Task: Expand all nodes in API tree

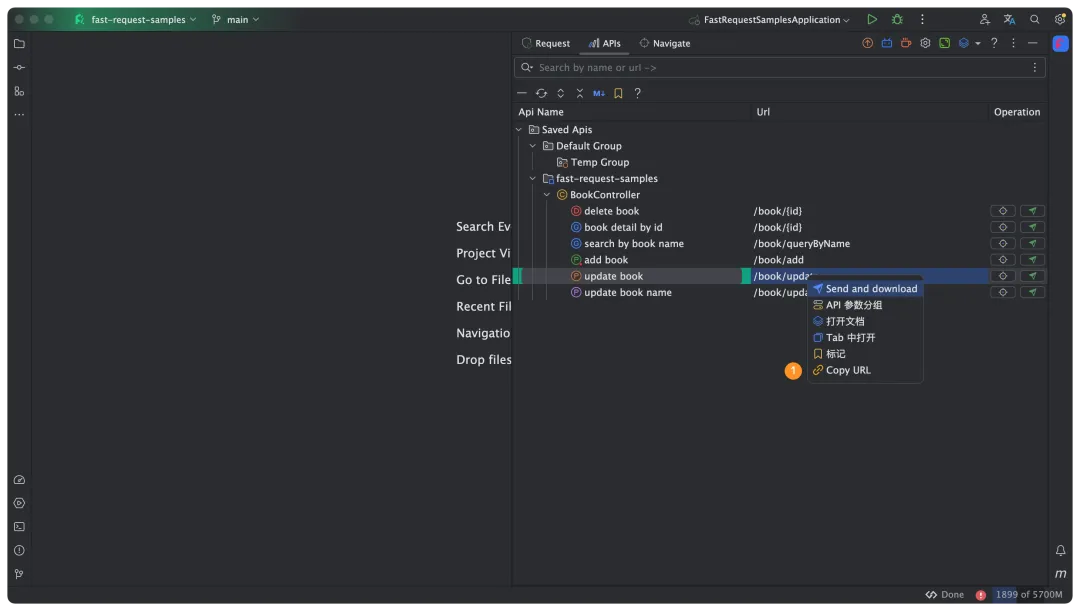Action: 561,93
